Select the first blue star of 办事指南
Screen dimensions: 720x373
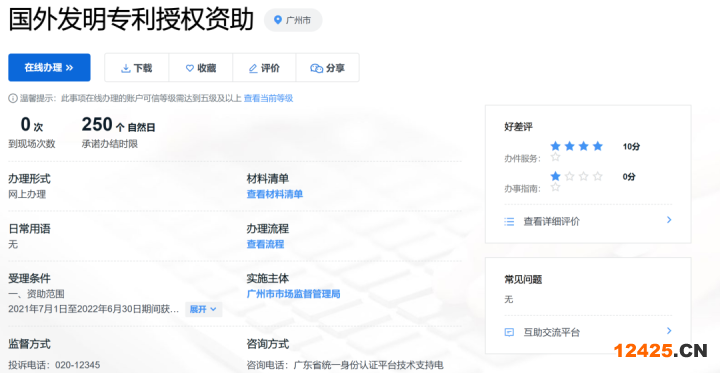pyautogui.click(x=556, y=176)
